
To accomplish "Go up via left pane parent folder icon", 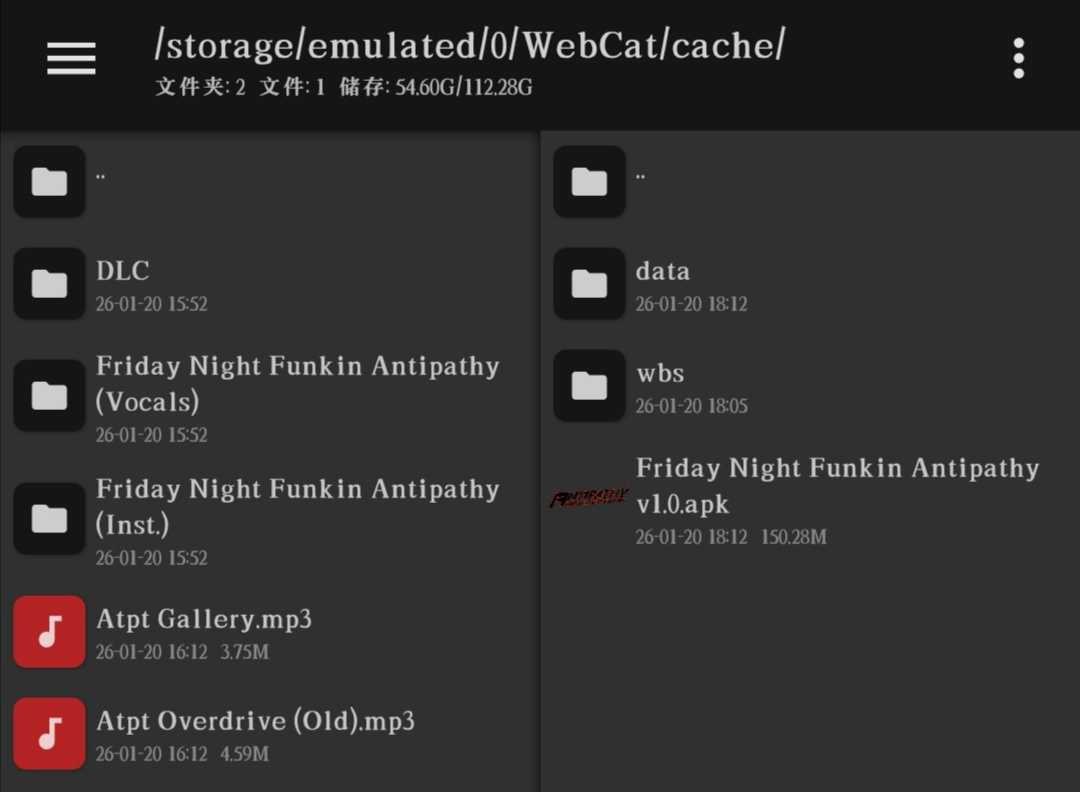I will click(49, 182).
